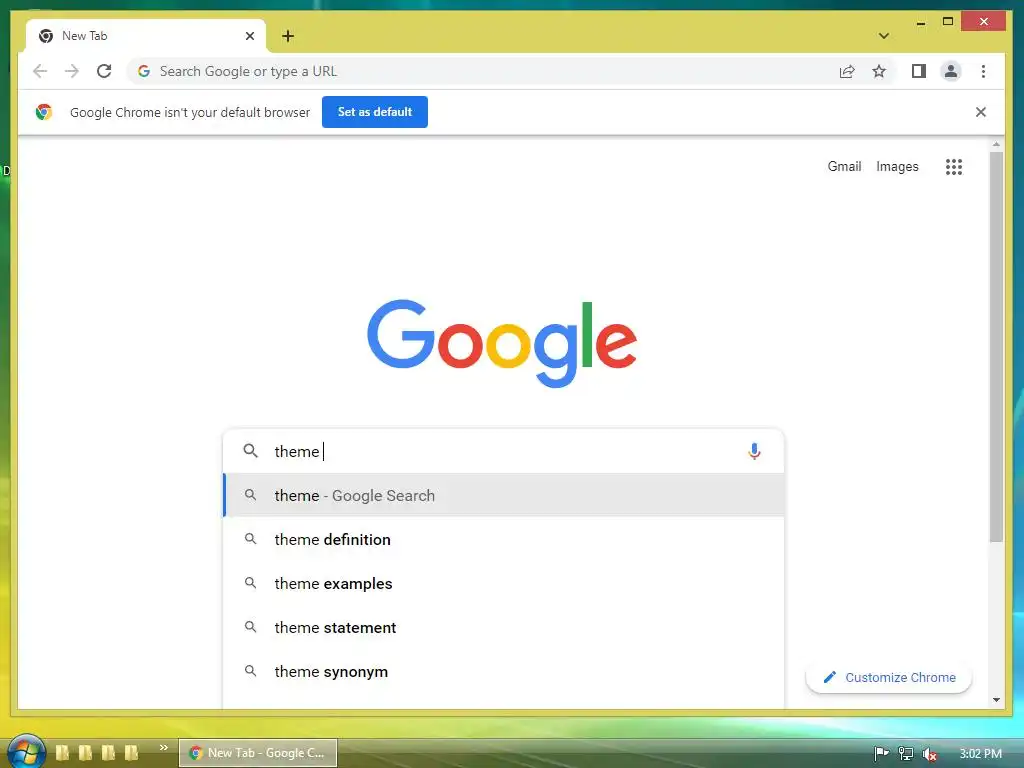
Task: Open the network tray icon
Action: pos(906,754)
